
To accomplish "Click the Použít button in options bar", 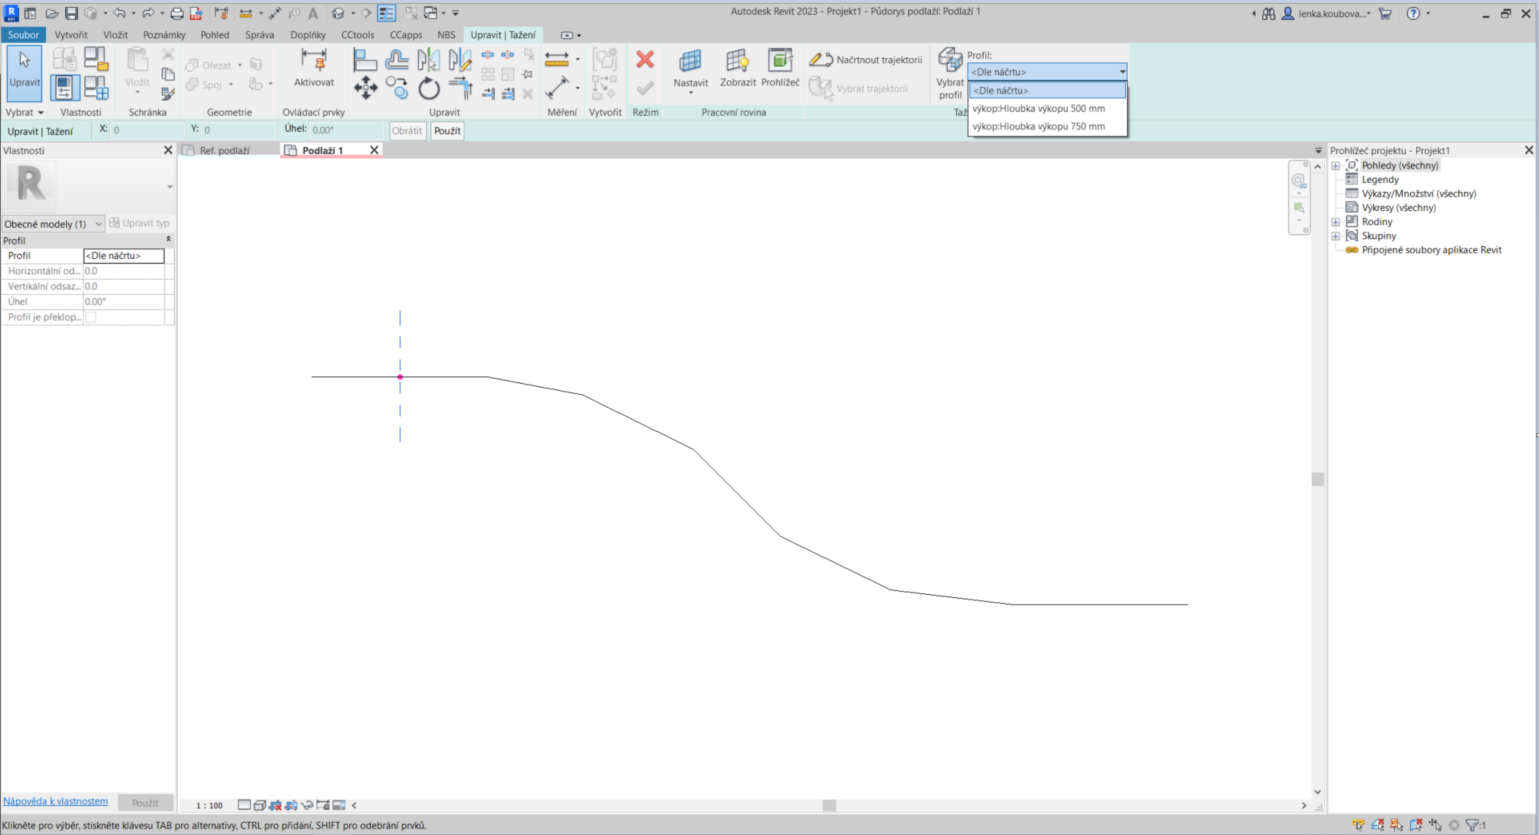I will (447, 131).
